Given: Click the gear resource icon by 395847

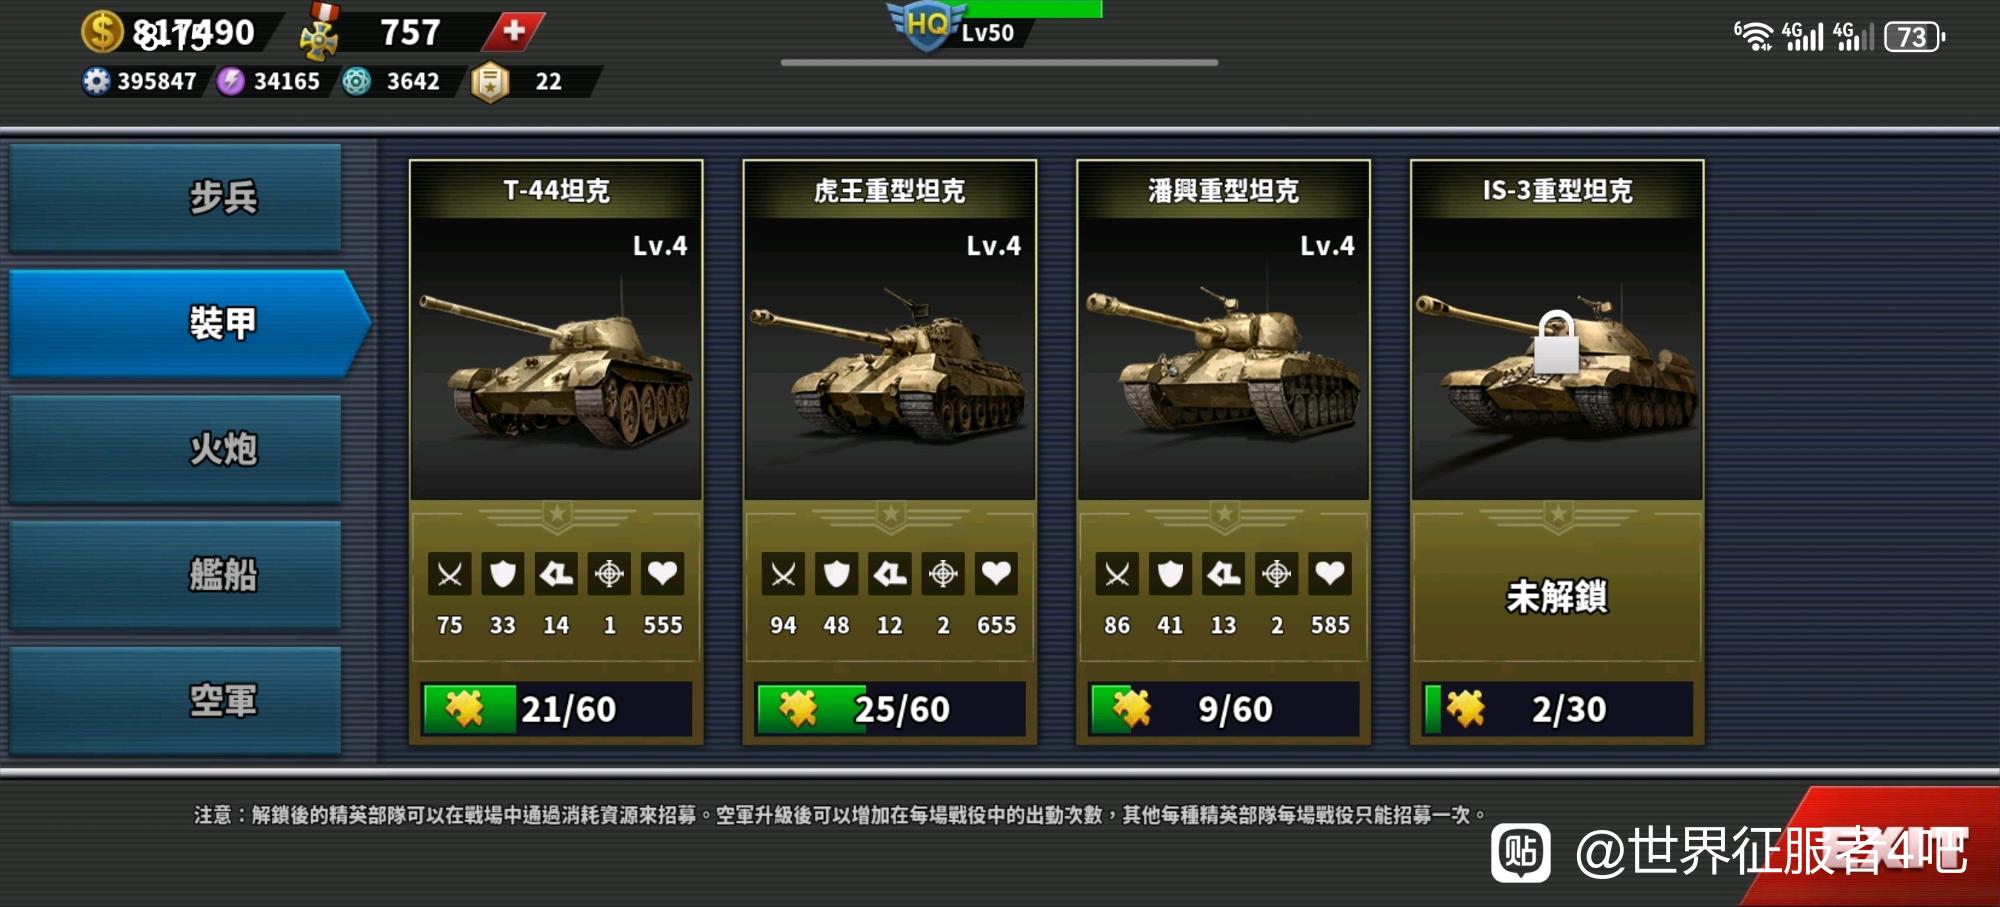Looking at the screenshot, I should [x=96, y=81].
